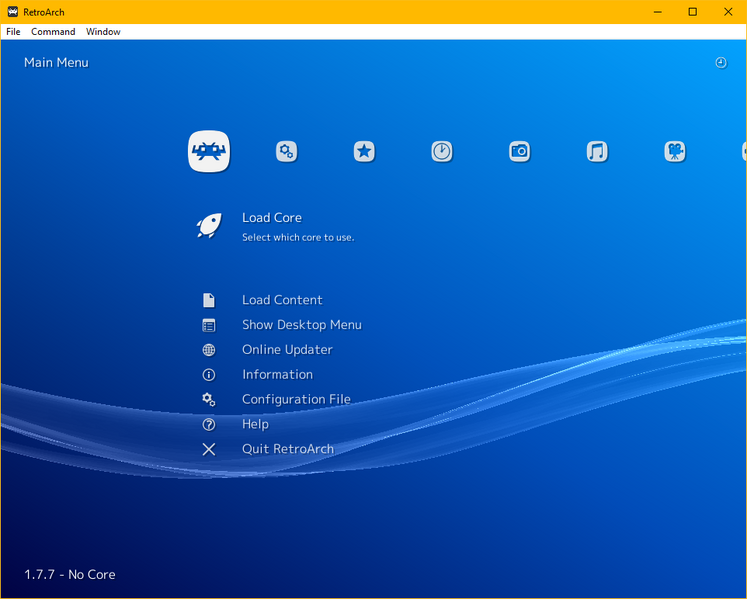This screenshot has height=599, width=747.
Task: Open the File menu
Action: [x=13, y=32]
